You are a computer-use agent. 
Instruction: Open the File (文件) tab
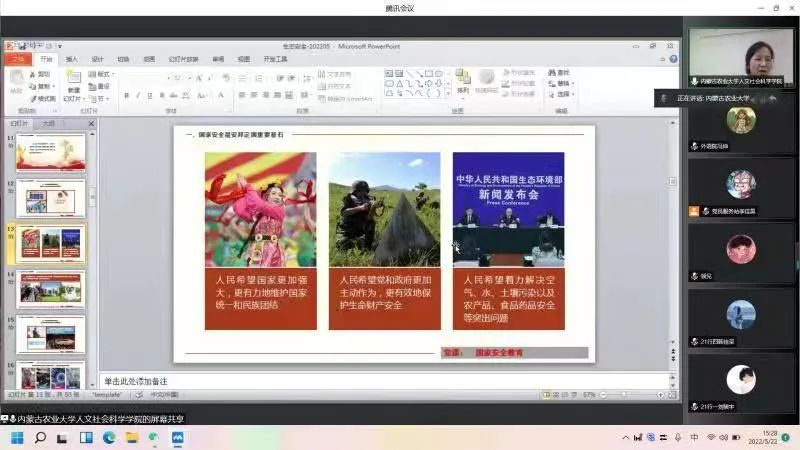[18, 59]
